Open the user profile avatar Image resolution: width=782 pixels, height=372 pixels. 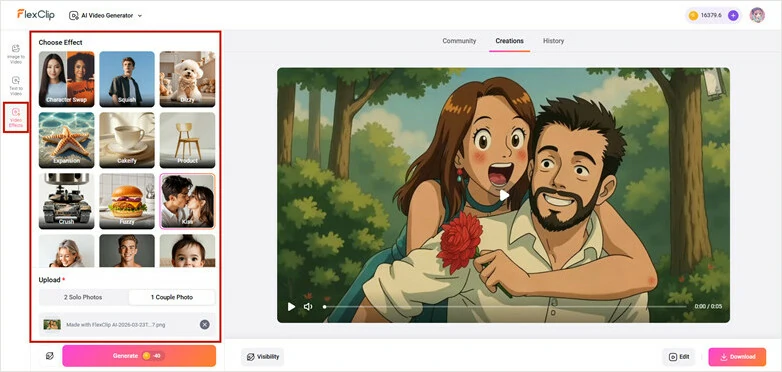pyautogui.click(x=757, y=15)
